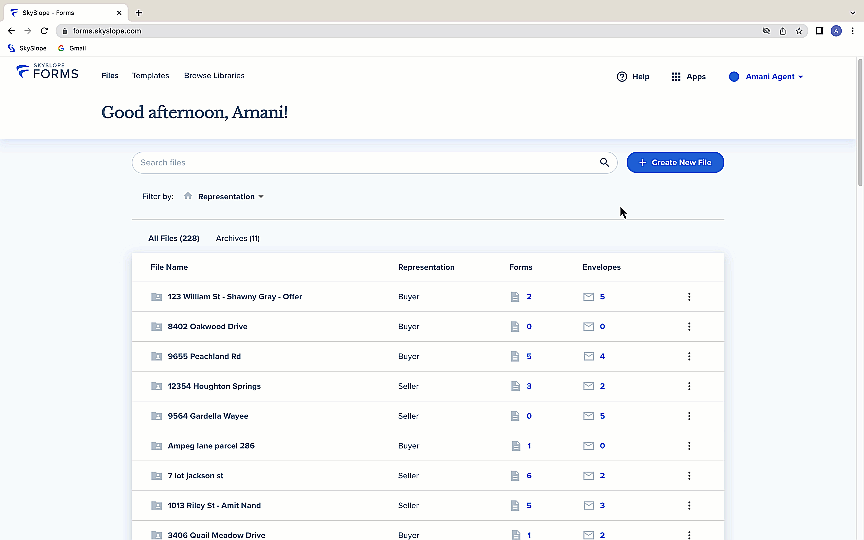864x540 pixels.
Task: Click forms count 0 for 9564 Gardella Wayee
Action: pyautogui.click(x=528, y=416)
